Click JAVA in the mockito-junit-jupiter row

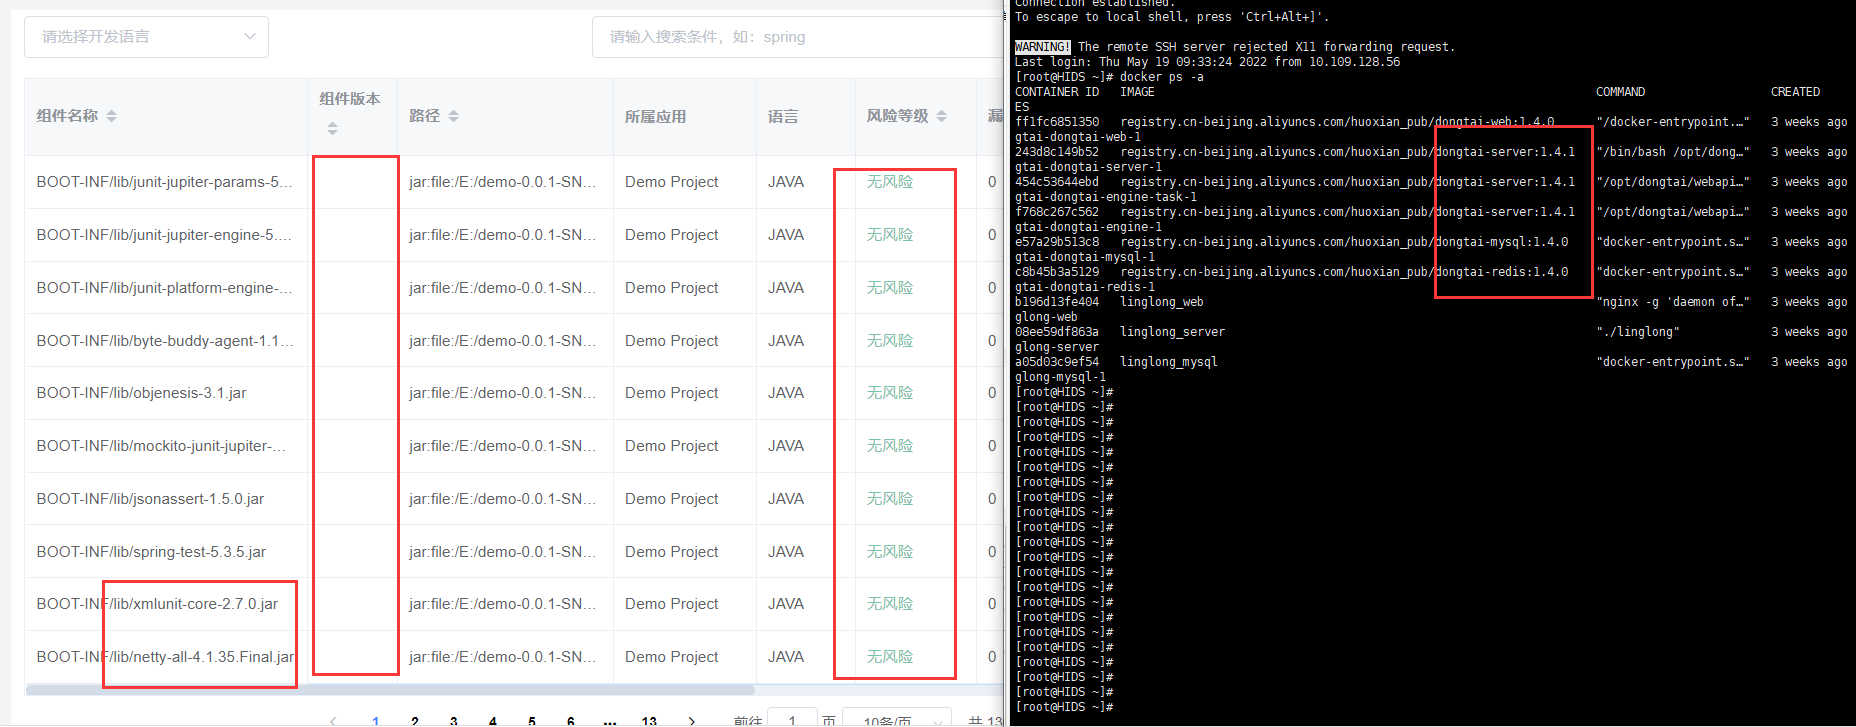click(786, 446)
